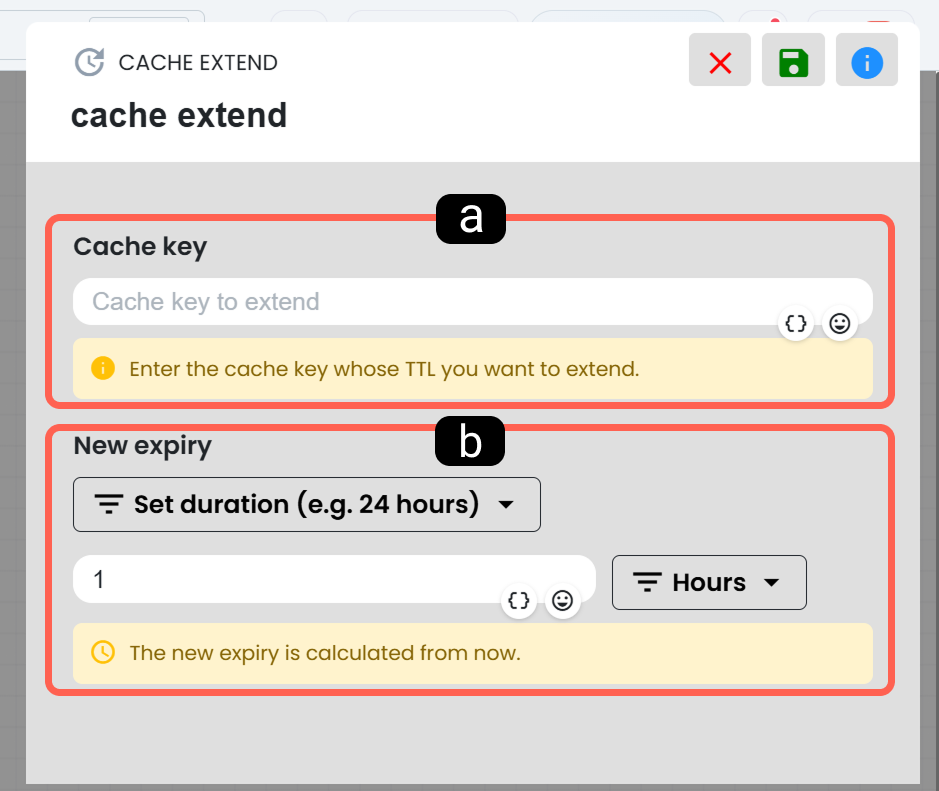Click the yellow info icon in cache key hint
The width and height of the screenshot is (939, 791).
click(103, 368)
